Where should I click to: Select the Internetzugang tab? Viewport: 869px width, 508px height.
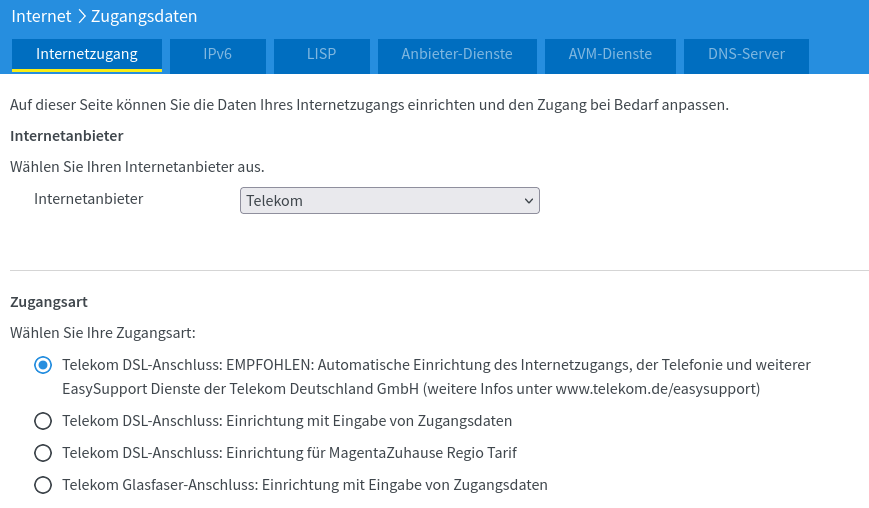tap(86, 54)
